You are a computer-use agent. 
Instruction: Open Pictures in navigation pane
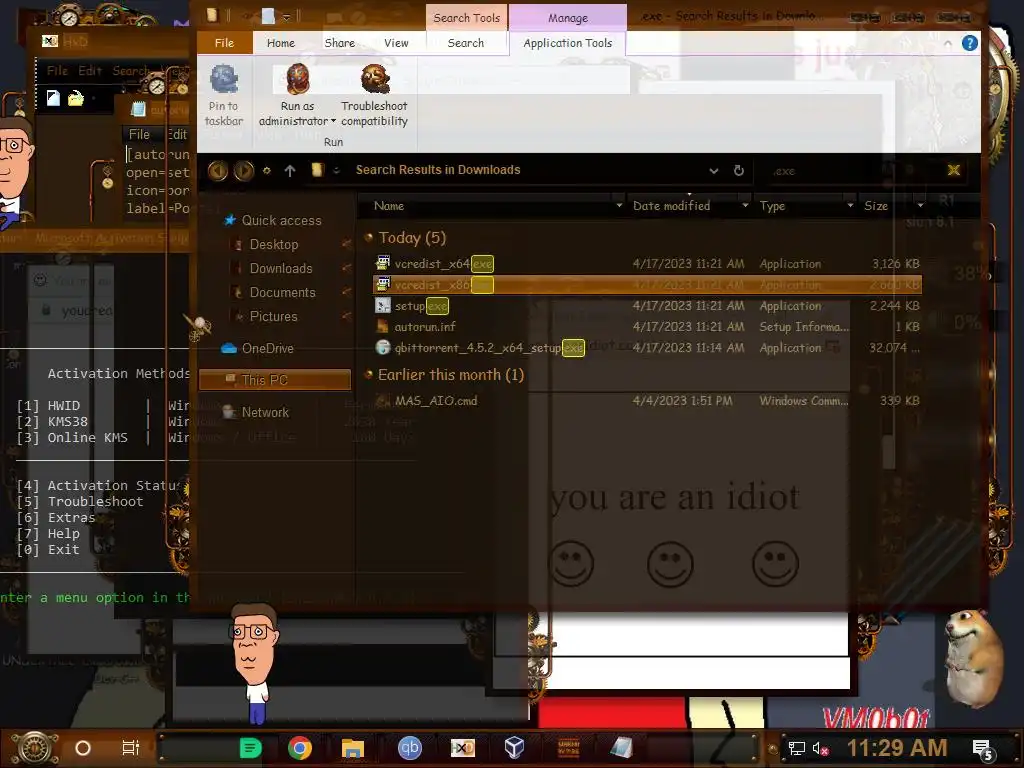pos(273,317)
